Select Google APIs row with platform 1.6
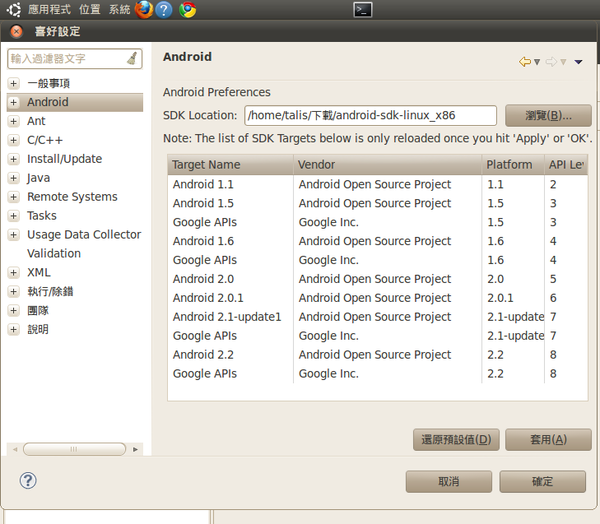 [378, 260]
